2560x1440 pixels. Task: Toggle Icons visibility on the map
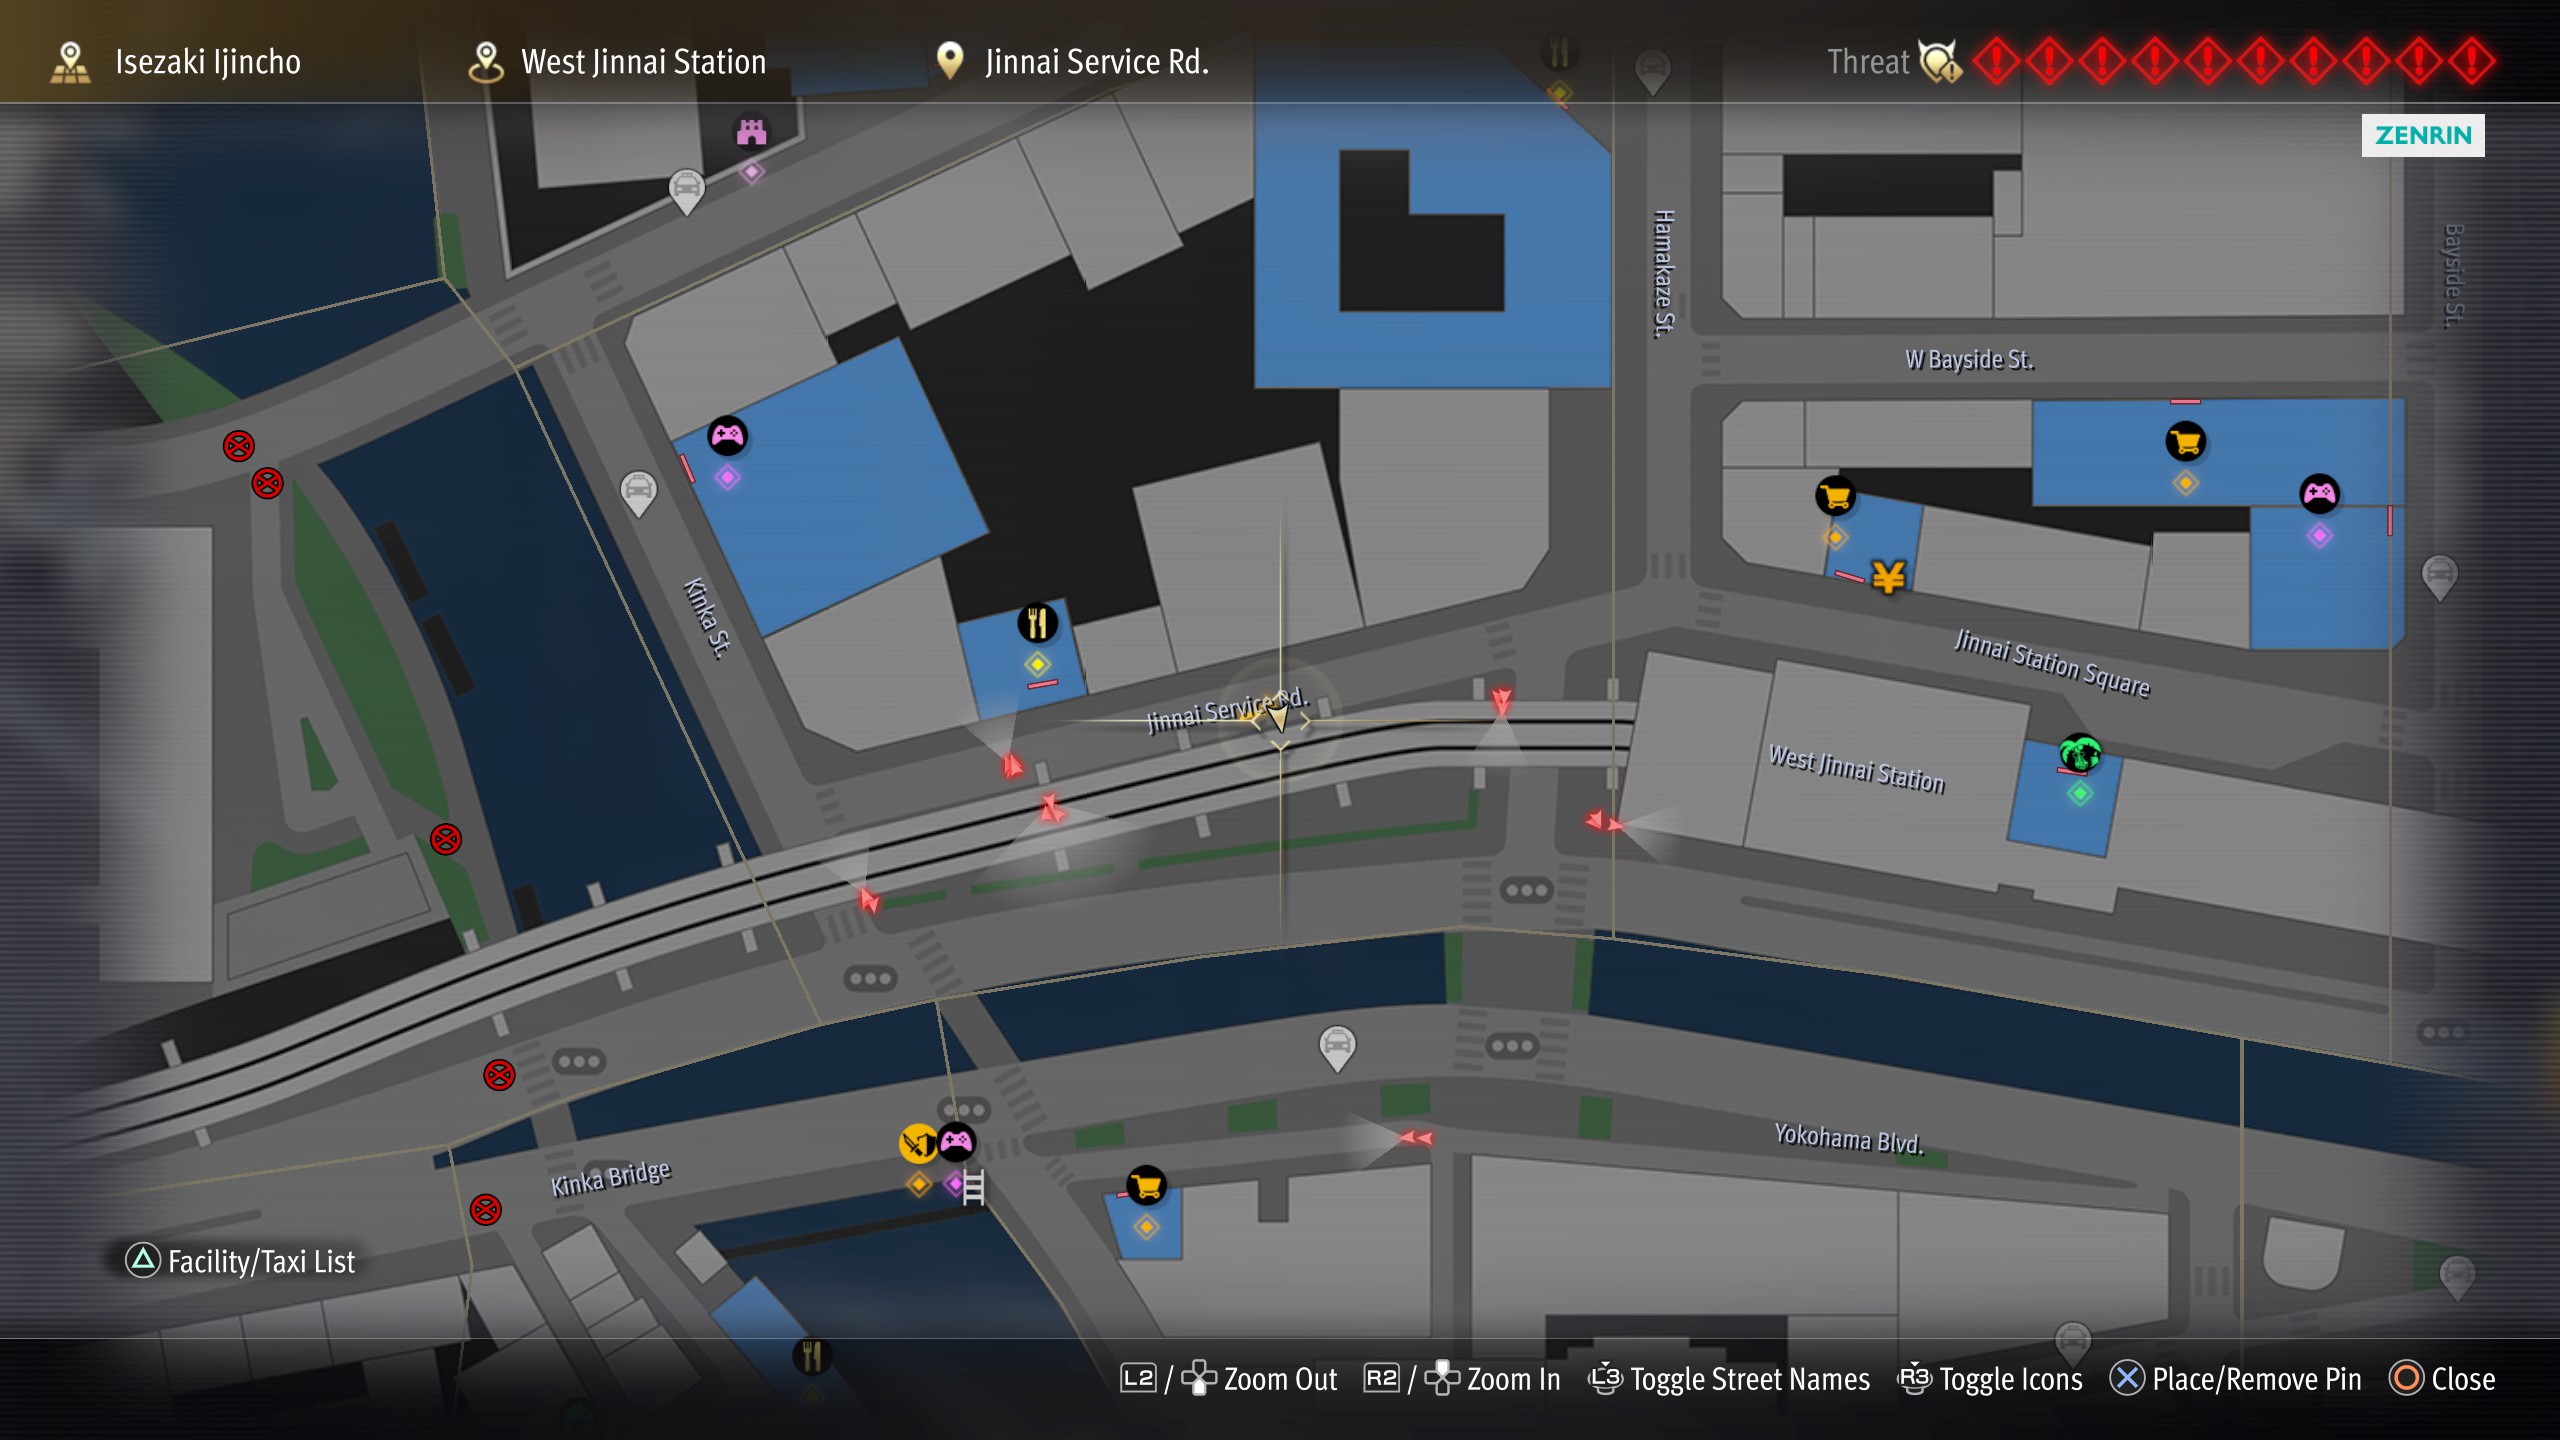point(1990,1379)
